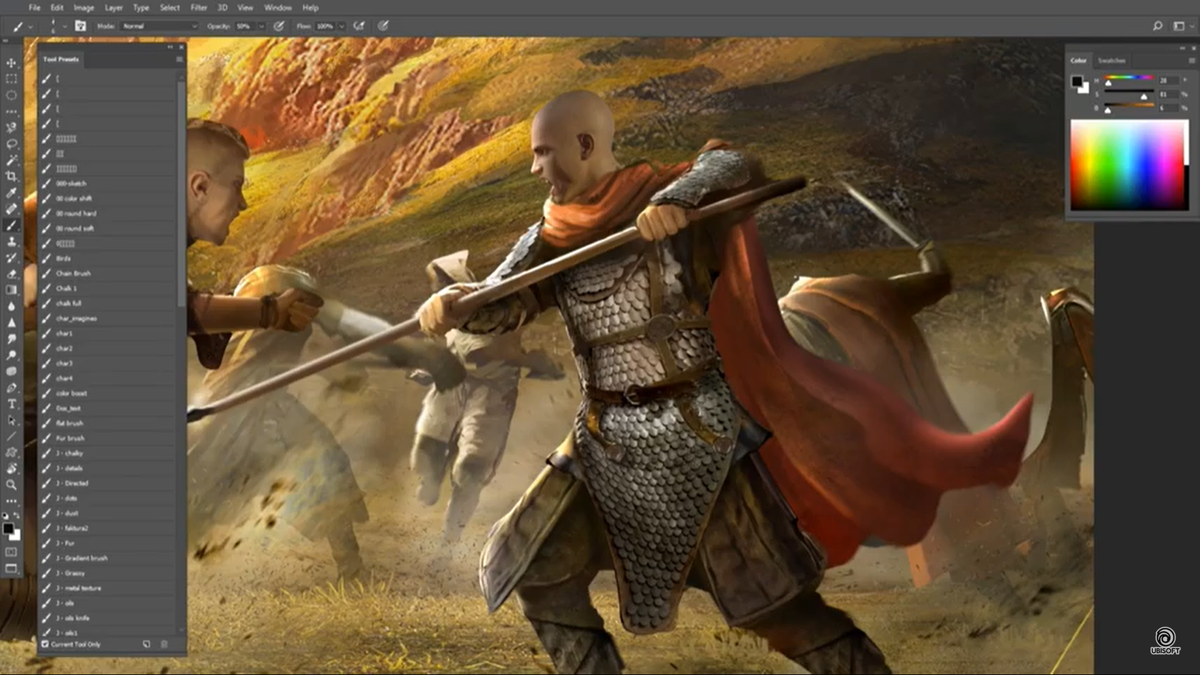This screenshot has height=675, width=1200.
Task: Collapse the Tool Presets panel
Action: pos(169,47)
